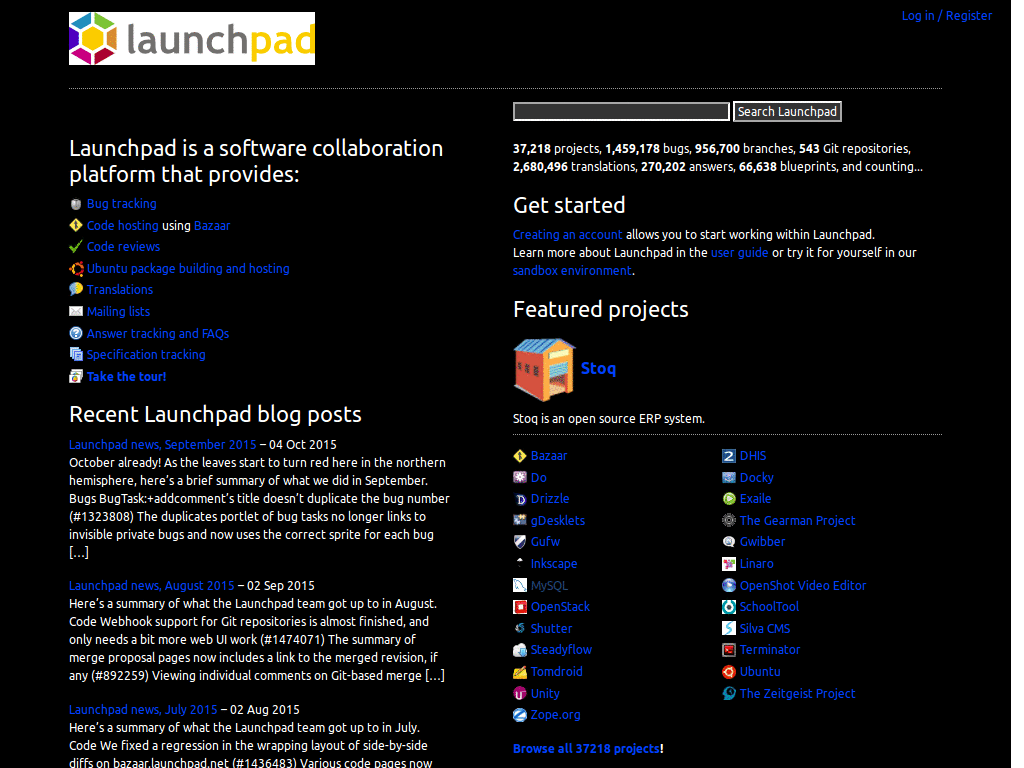
Task: Open the SchoolTool project link
Action: tap(769, 607)
